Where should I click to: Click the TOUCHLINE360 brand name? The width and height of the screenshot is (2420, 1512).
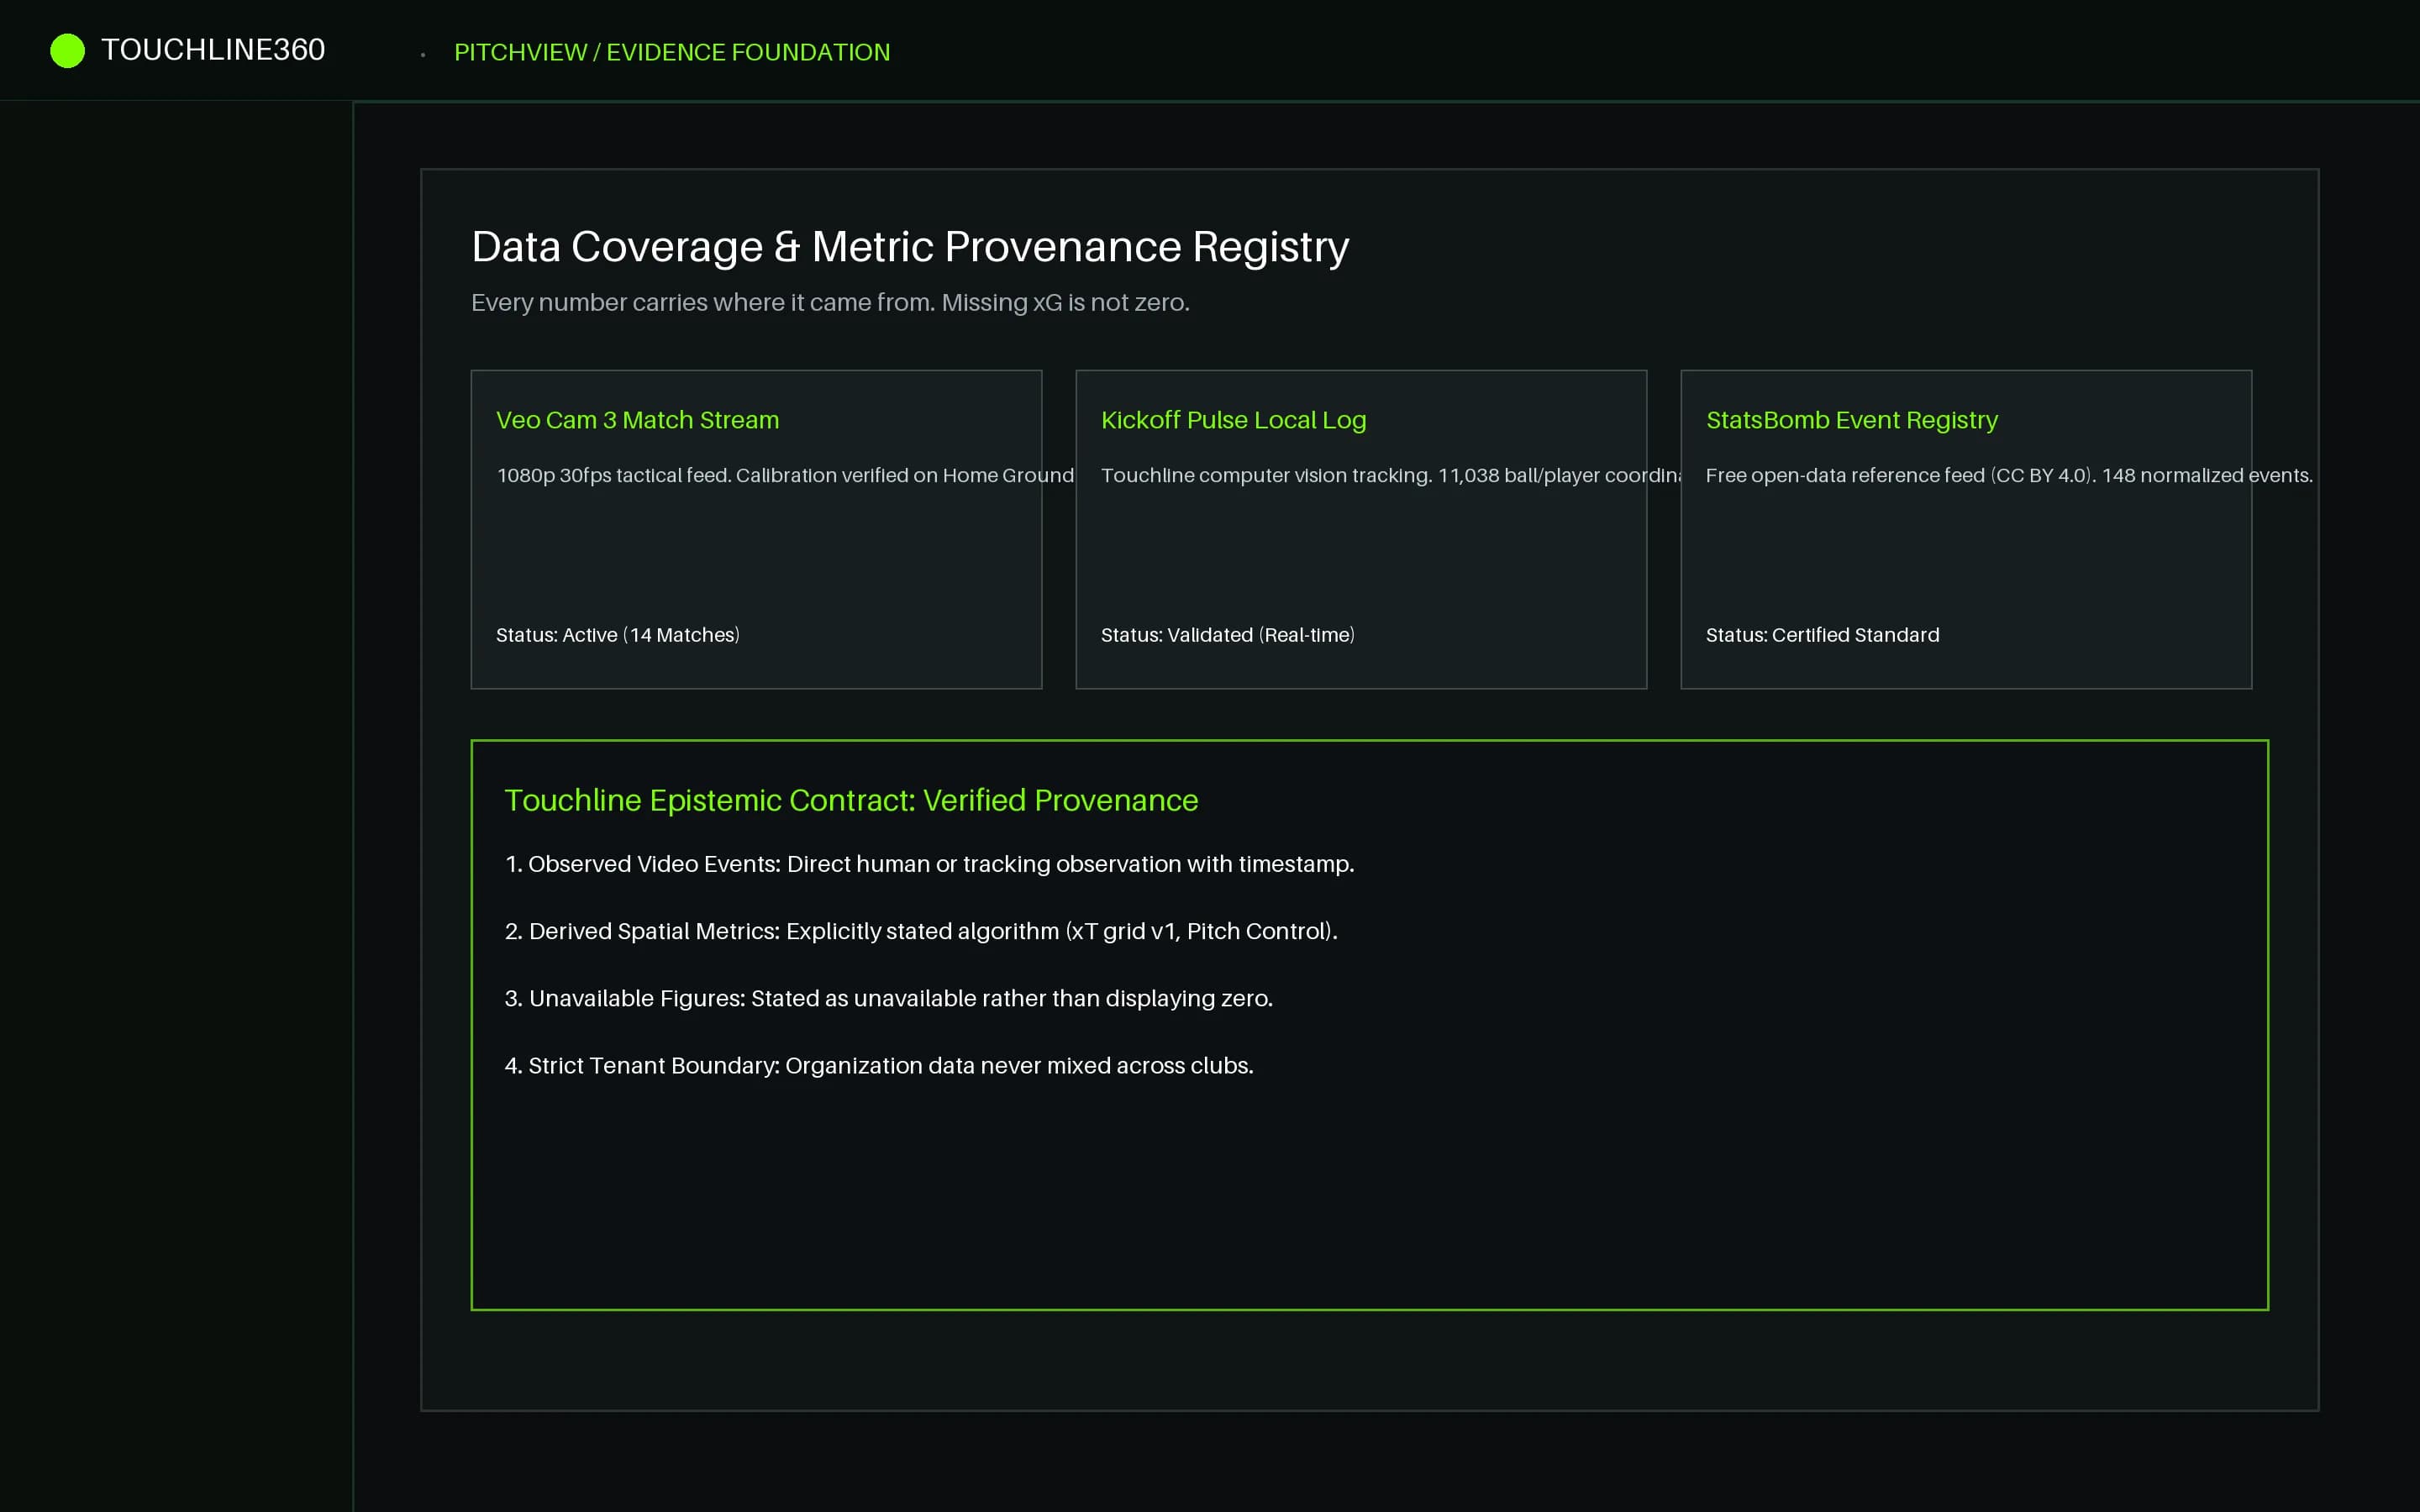(213, 50)
